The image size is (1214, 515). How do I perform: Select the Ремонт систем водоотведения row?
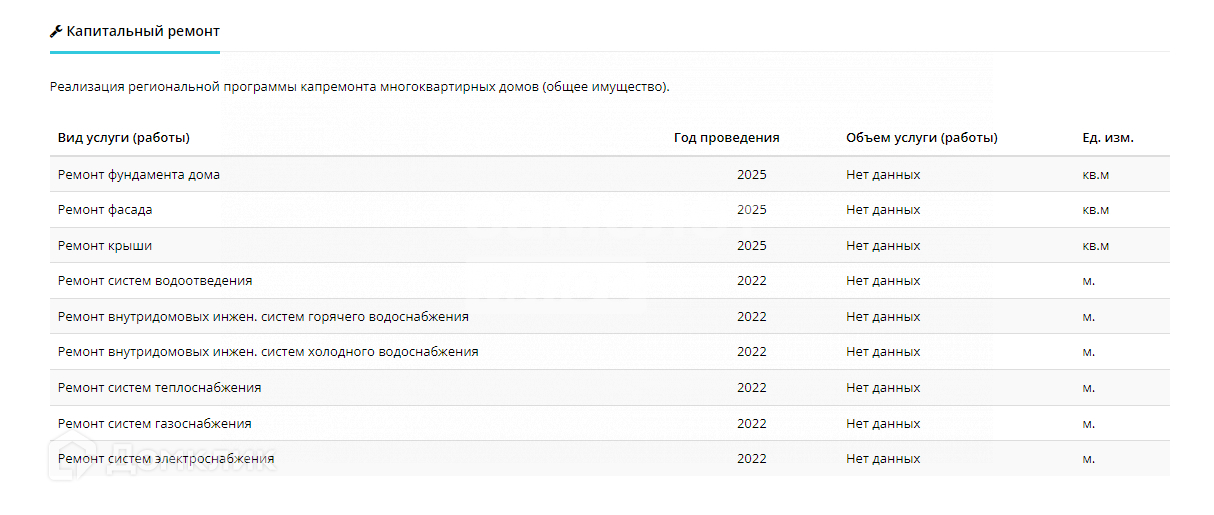pyautogui.click(x=155, y=281)
